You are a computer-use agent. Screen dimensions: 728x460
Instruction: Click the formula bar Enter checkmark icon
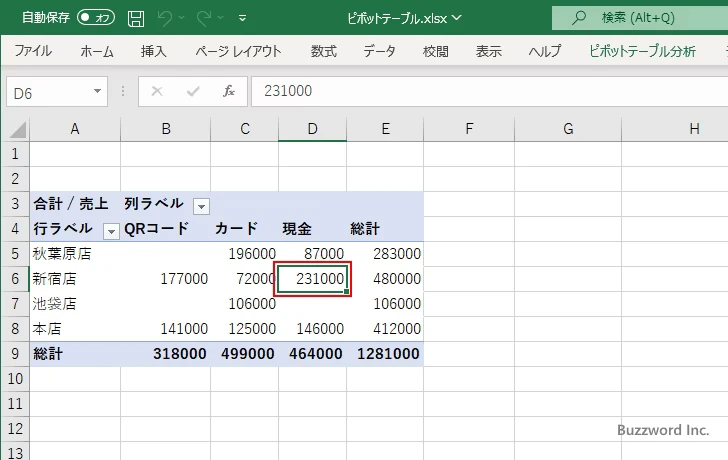(x=193, y=91)
